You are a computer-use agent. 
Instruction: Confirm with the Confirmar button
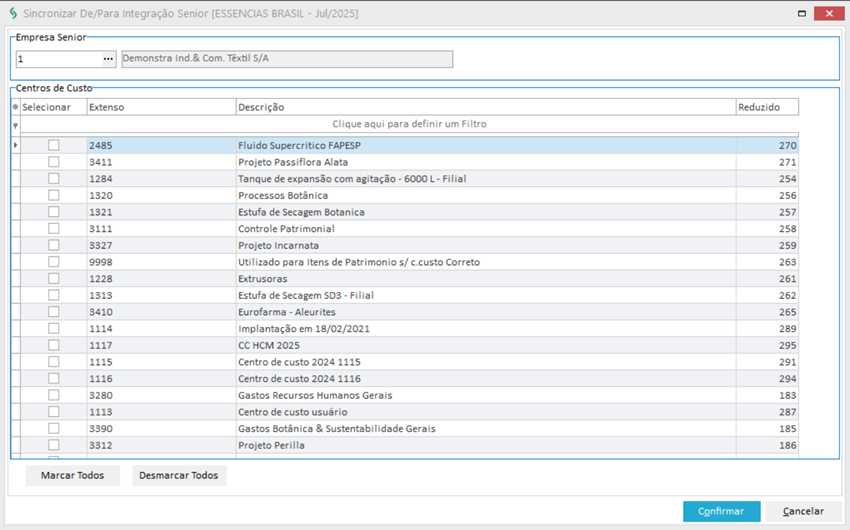(x=721, y=511)
